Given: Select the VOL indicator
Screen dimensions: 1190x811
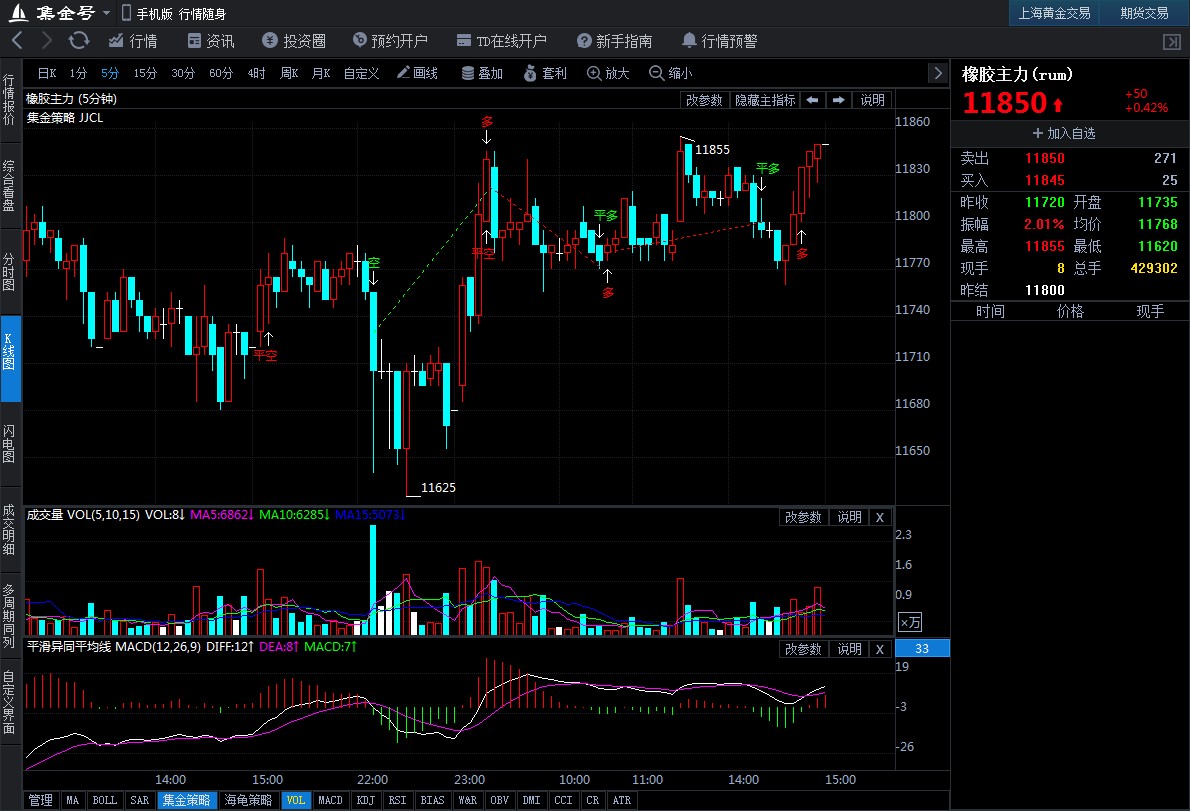Looking at the screenshot, I should coord(296,800).
